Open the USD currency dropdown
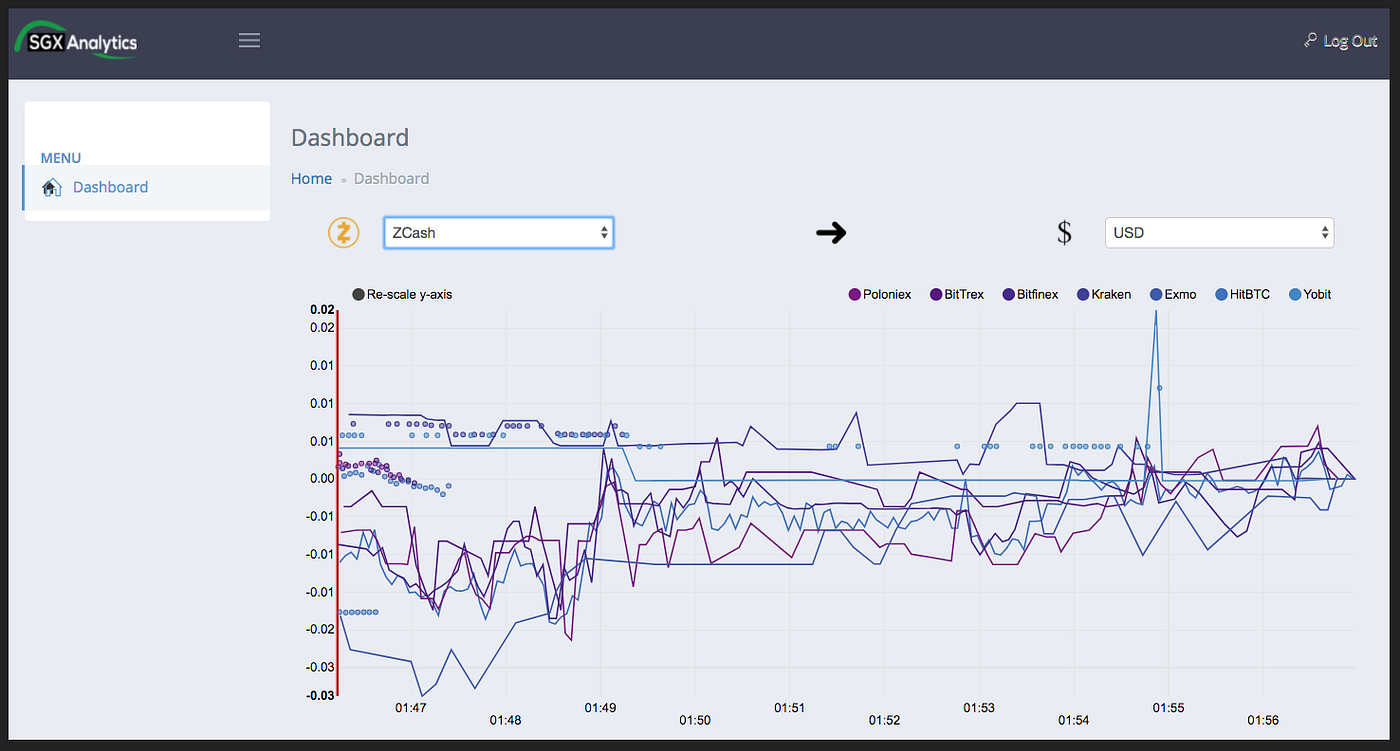 coord(1218,232)
